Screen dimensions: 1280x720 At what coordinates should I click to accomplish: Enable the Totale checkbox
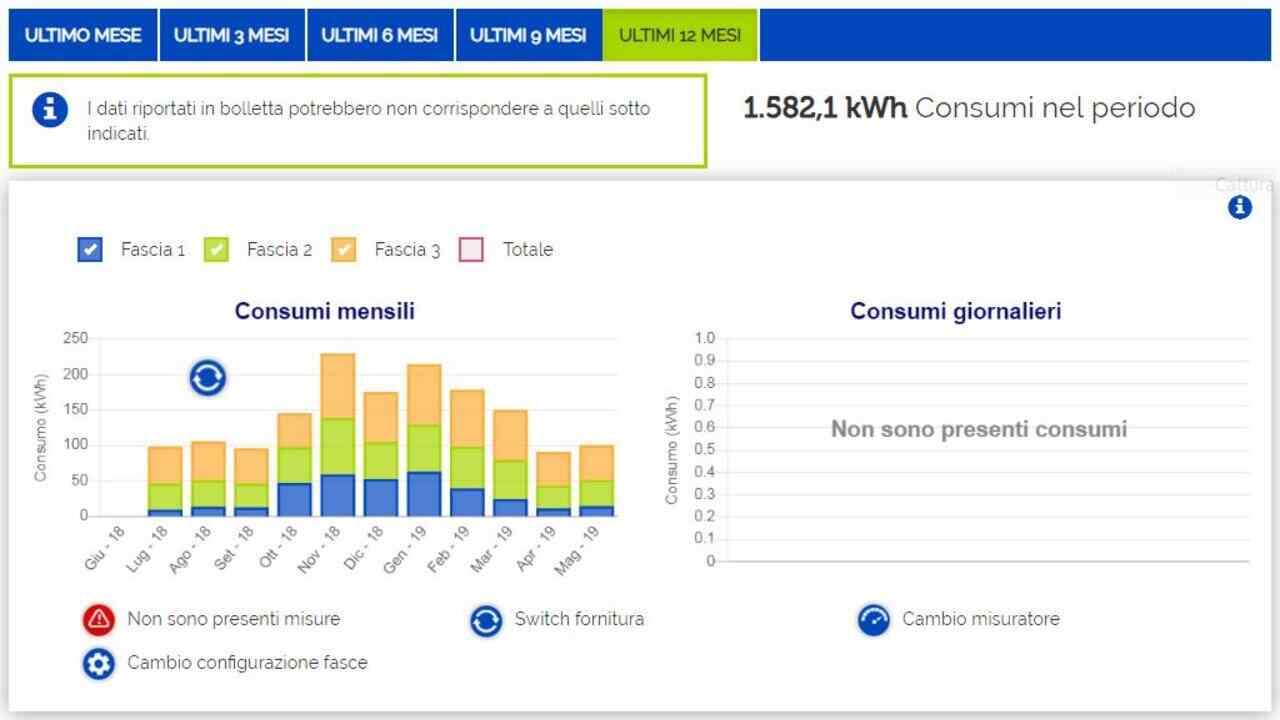(471, 250)
